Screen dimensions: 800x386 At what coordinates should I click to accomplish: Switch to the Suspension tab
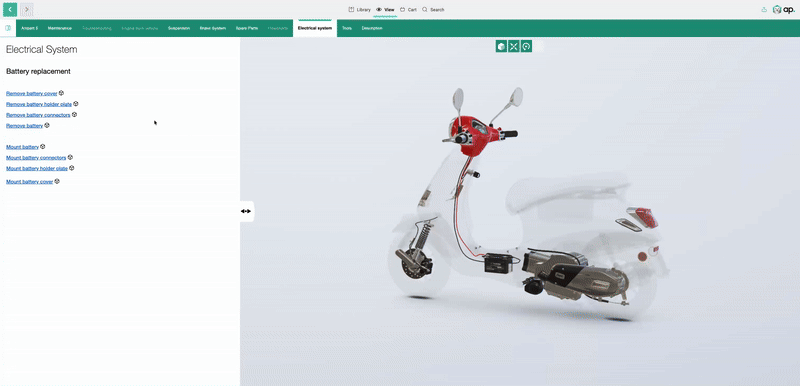click(x=179, y=28)
